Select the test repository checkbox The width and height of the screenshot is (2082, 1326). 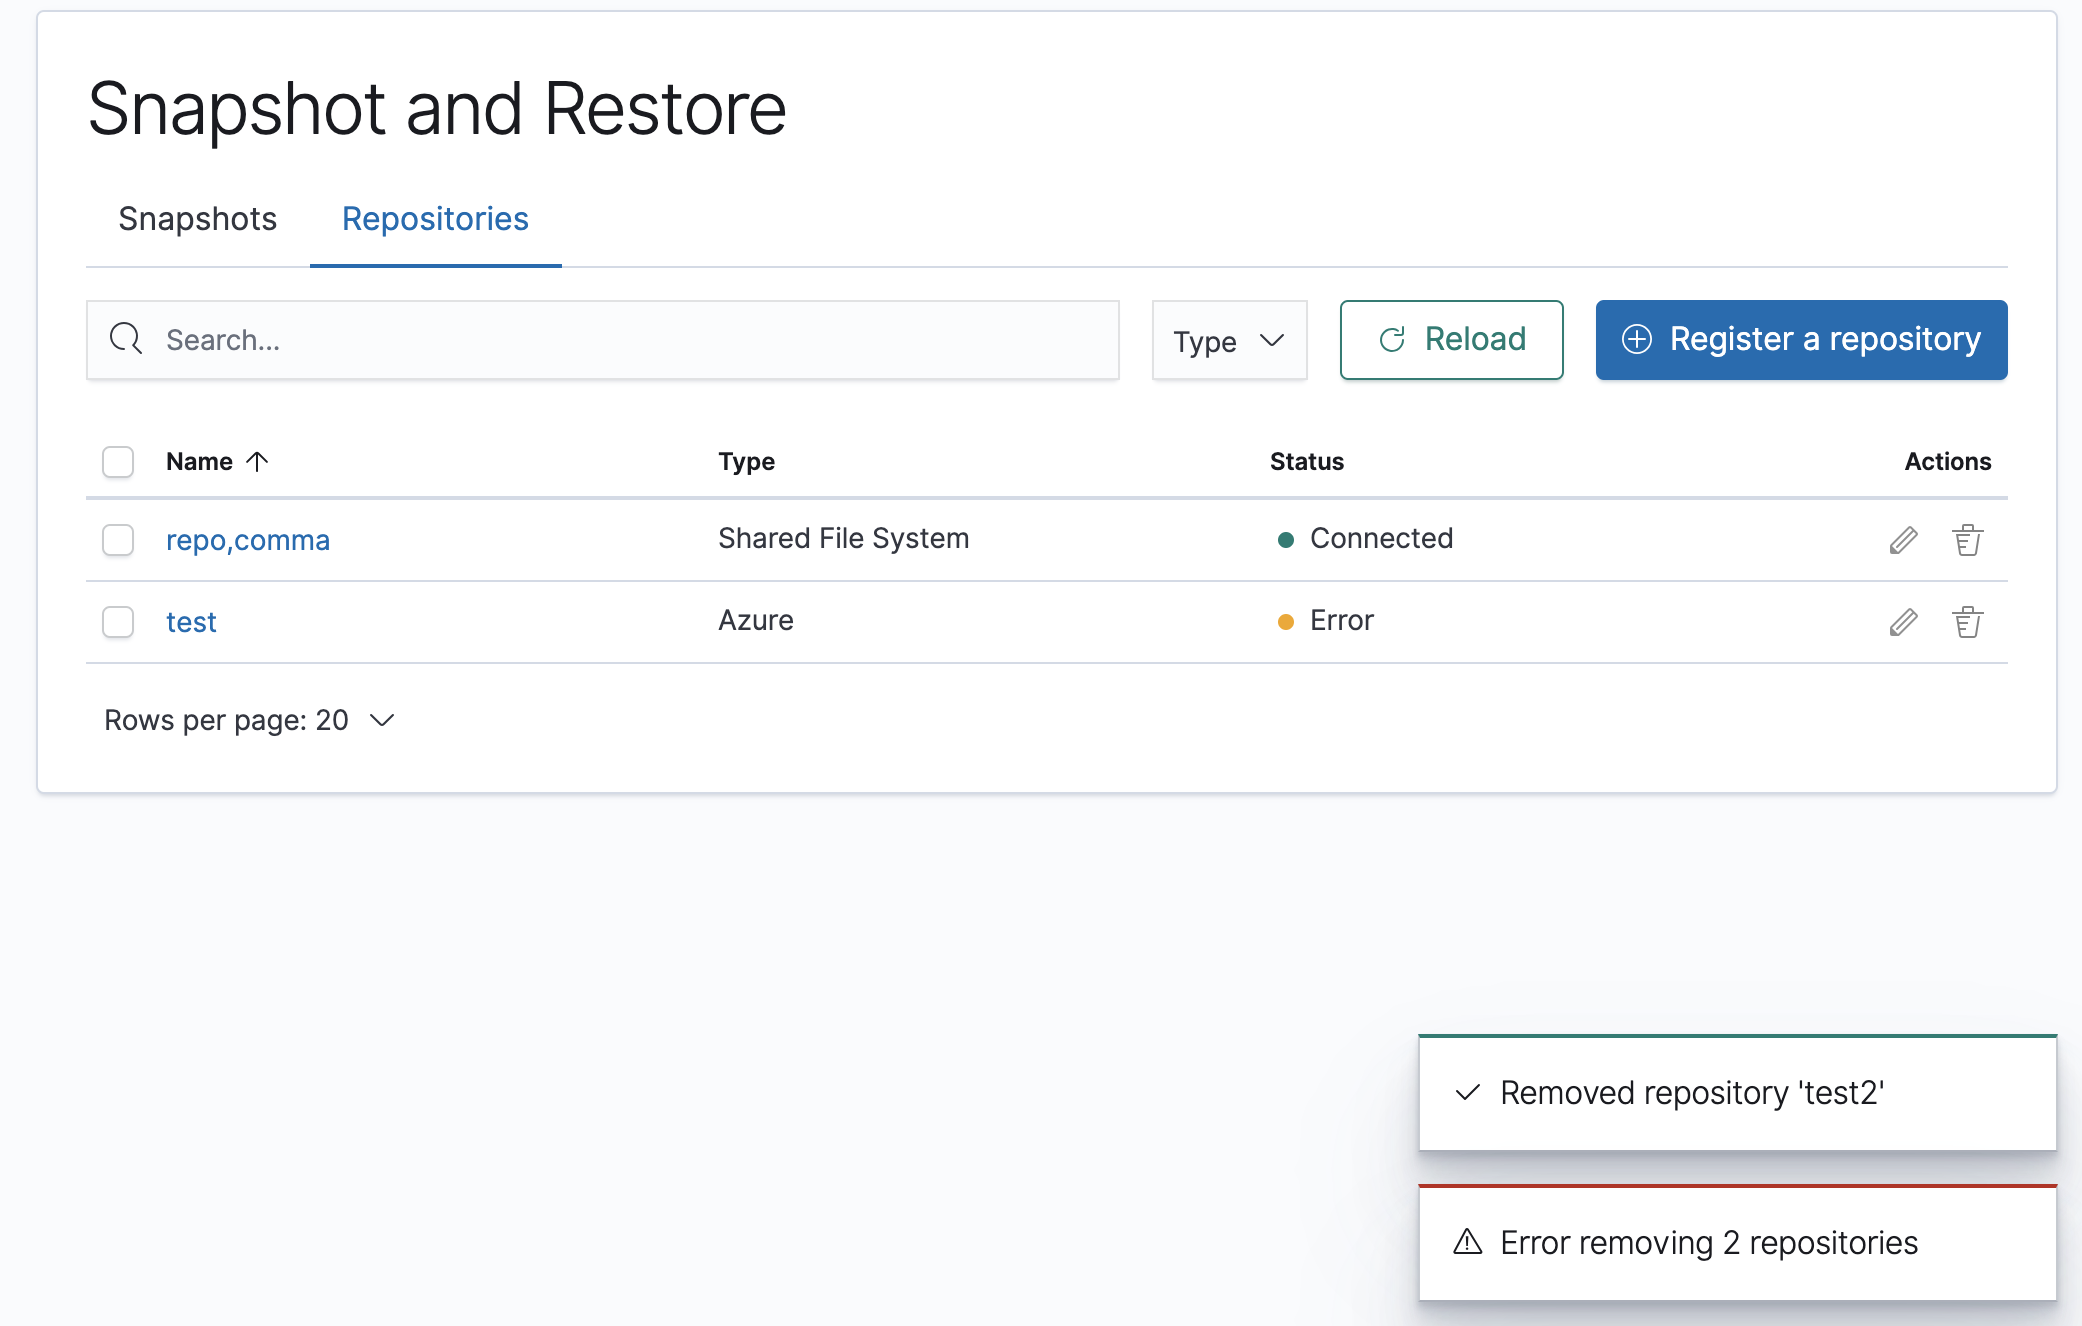pos(118,622)
